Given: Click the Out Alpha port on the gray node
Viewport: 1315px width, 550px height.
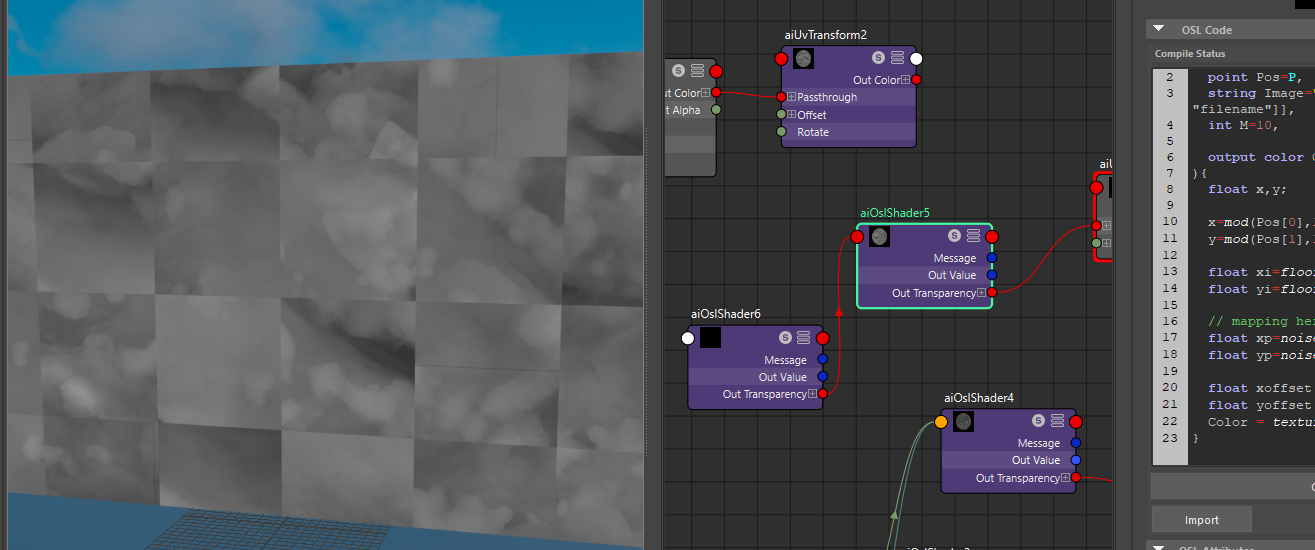Looking at the screenshot, I should [716, 110].
